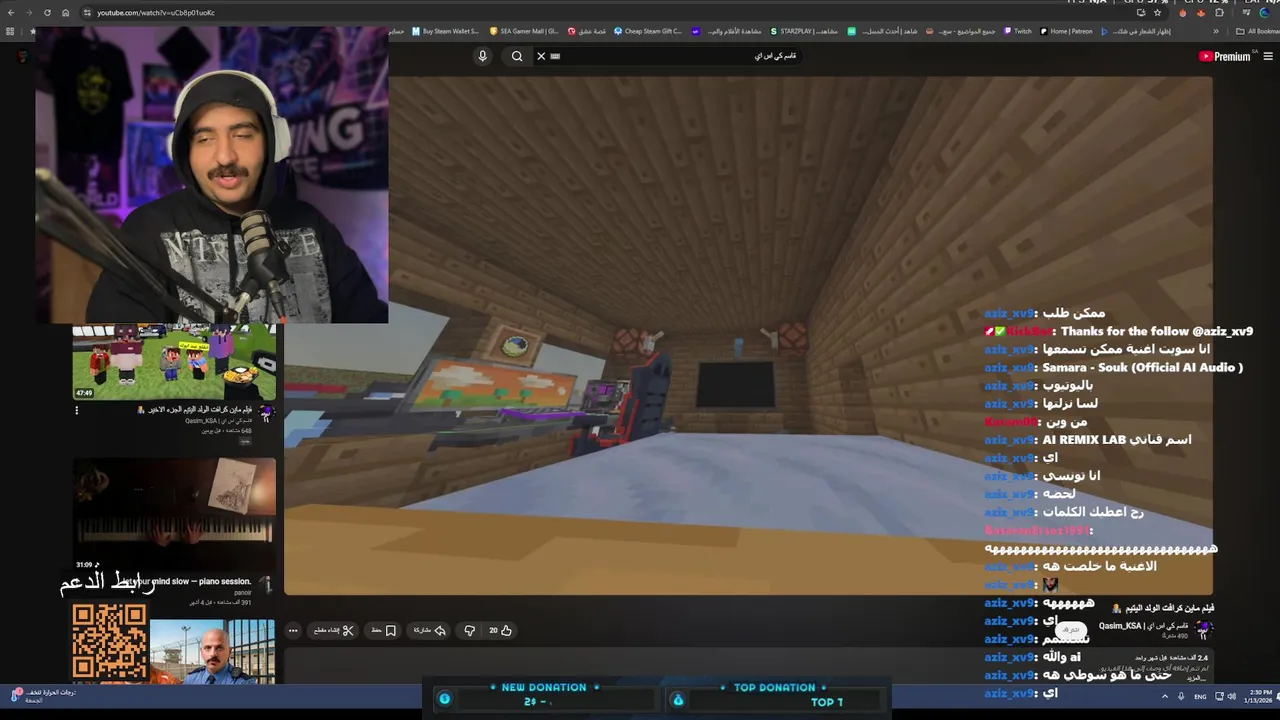Create a clip with scissors icon
1280x720 pixels.
pyautogui.click(x=332, y=630)
